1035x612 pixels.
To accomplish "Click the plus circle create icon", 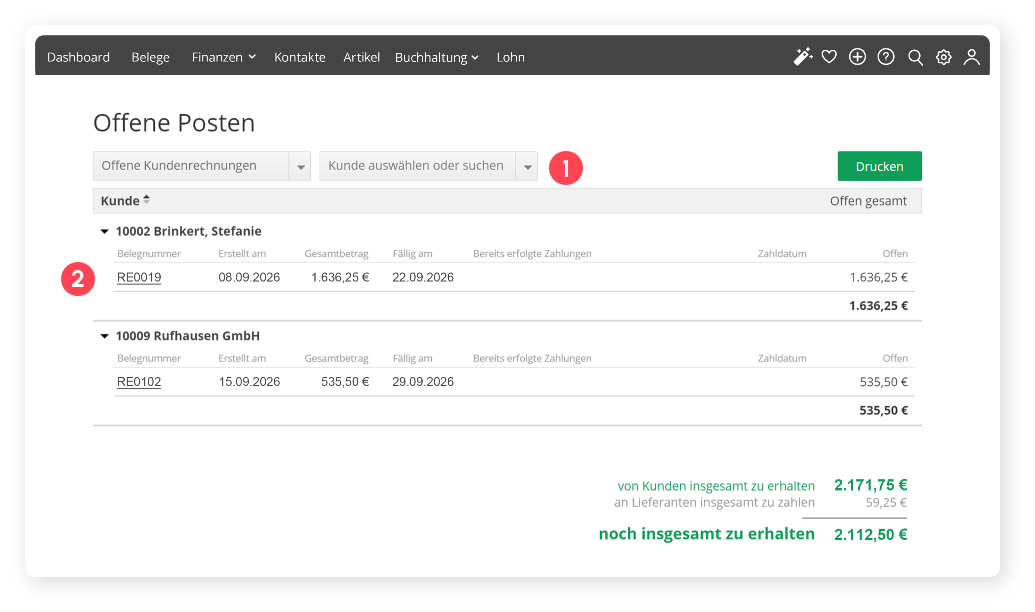I will point(857,57).
